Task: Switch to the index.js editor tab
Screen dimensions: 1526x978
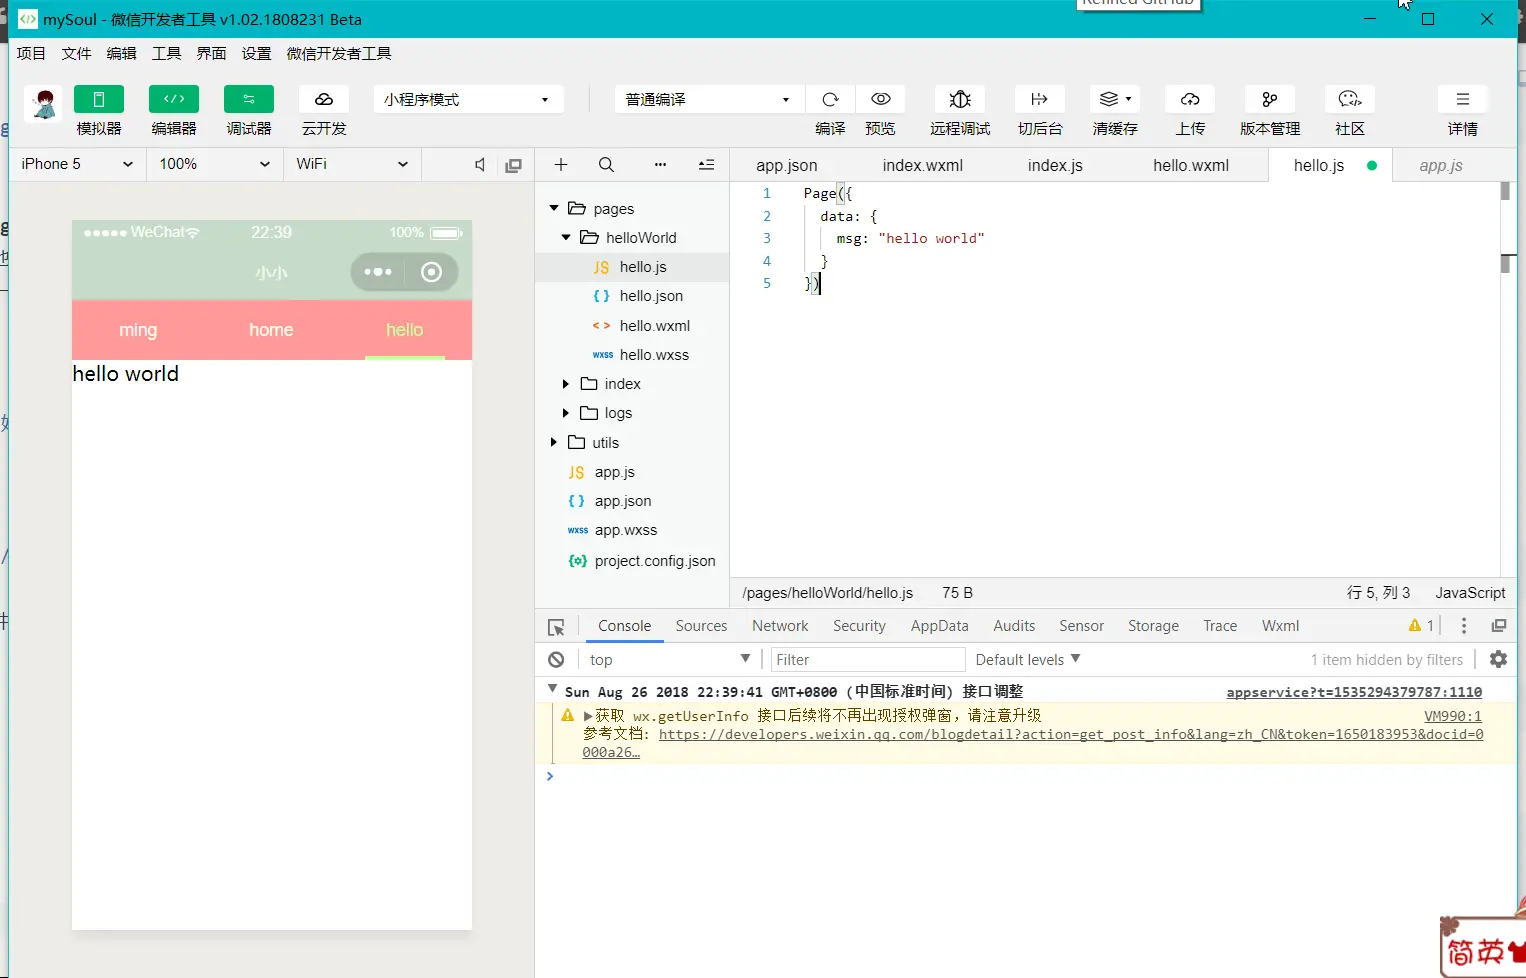Action: coord(1055,165)
